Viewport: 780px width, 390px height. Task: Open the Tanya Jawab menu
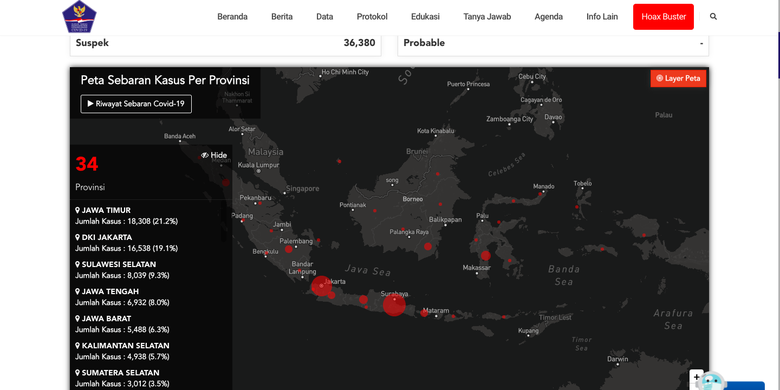[x=487, y=16]
